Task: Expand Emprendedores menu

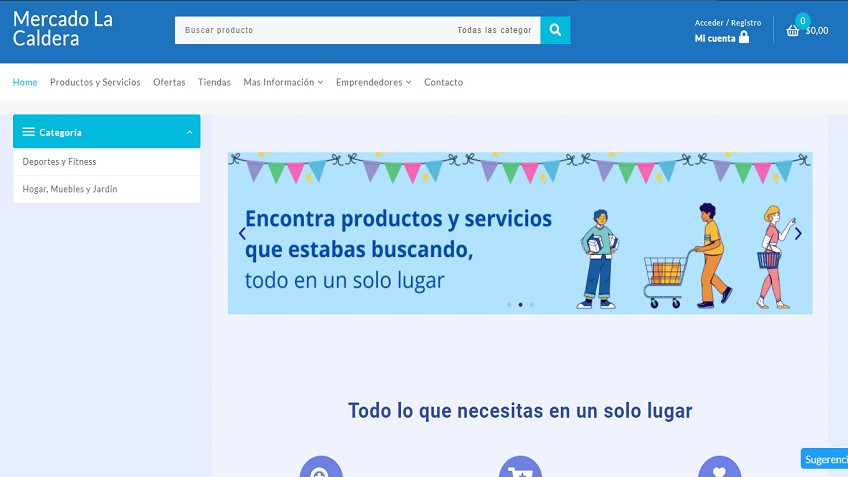Action: click(x=373, y=82)
